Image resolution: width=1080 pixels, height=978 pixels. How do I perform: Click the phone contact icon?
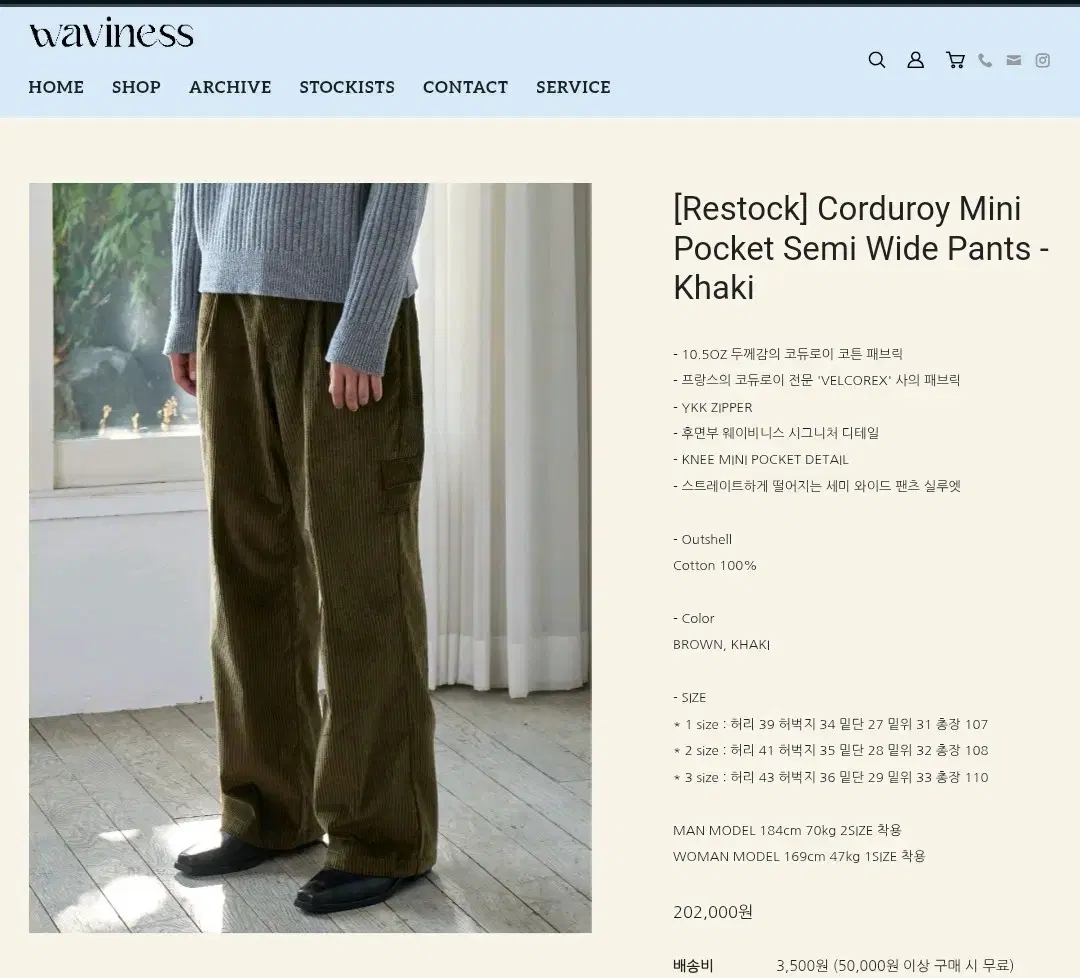pyautogui.click(x=986, y=61)
